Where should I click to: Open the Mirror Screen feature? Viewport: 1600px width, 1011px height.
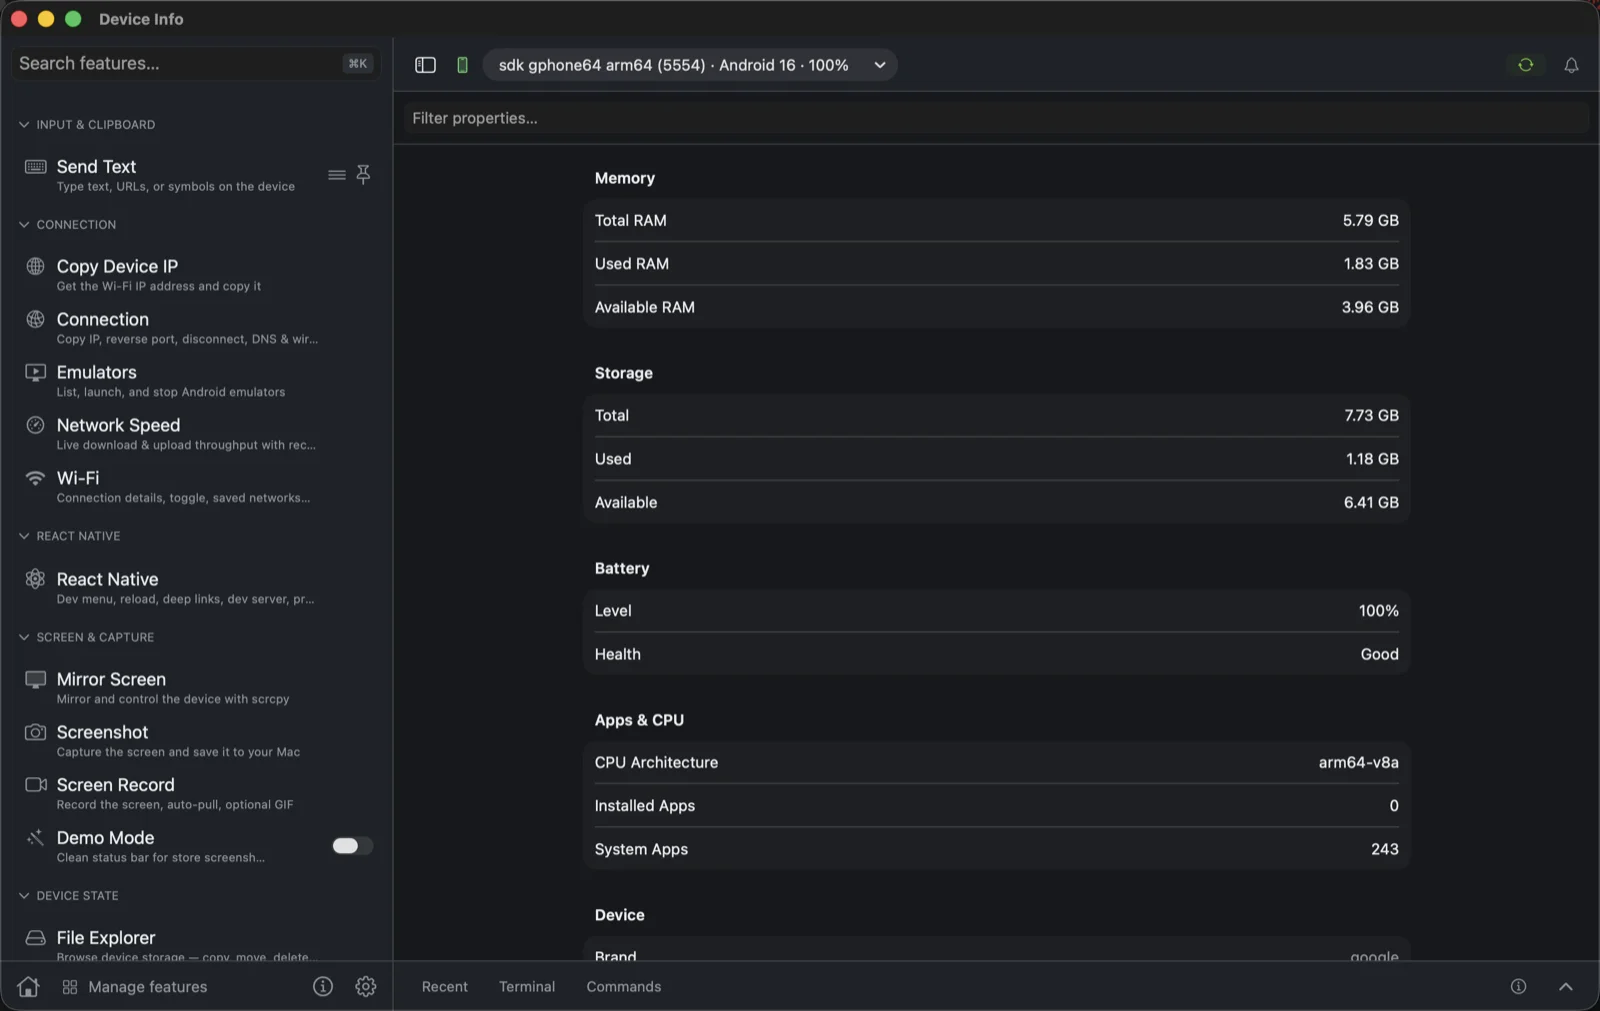196,688
